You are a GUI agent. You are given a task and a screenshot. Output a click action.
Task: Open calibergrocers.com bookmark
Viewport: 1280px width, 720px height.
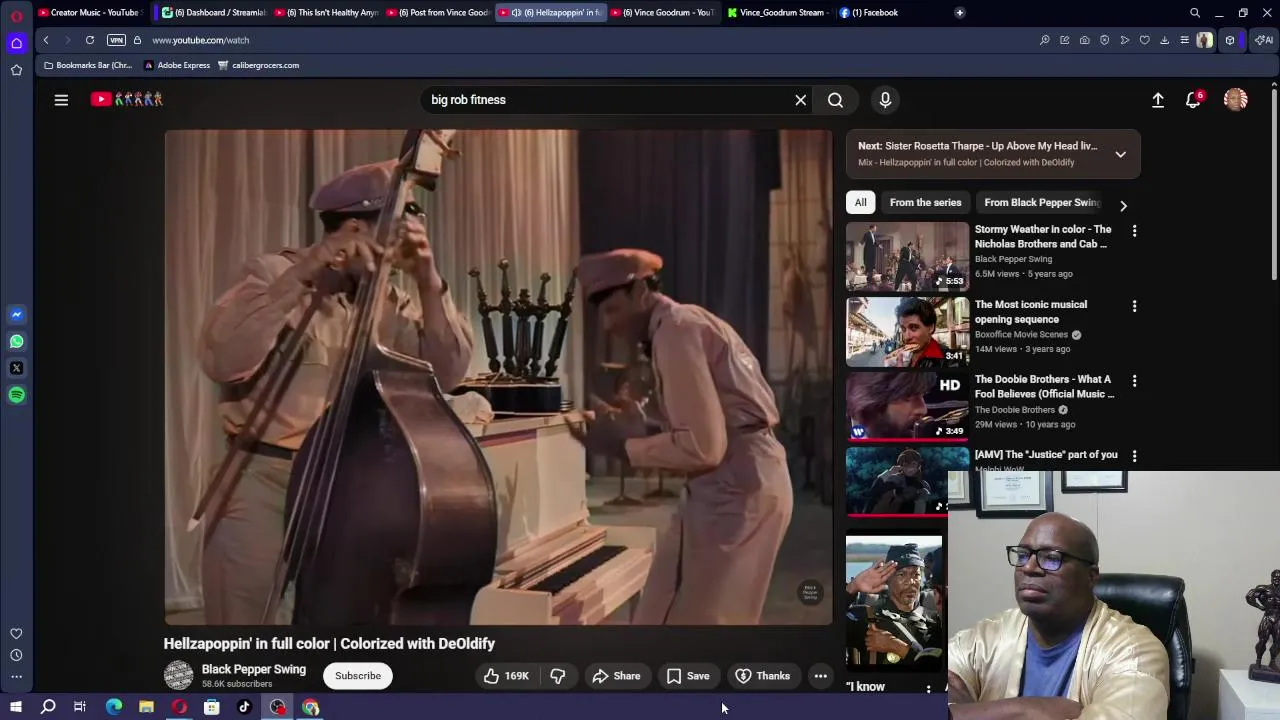258,65
